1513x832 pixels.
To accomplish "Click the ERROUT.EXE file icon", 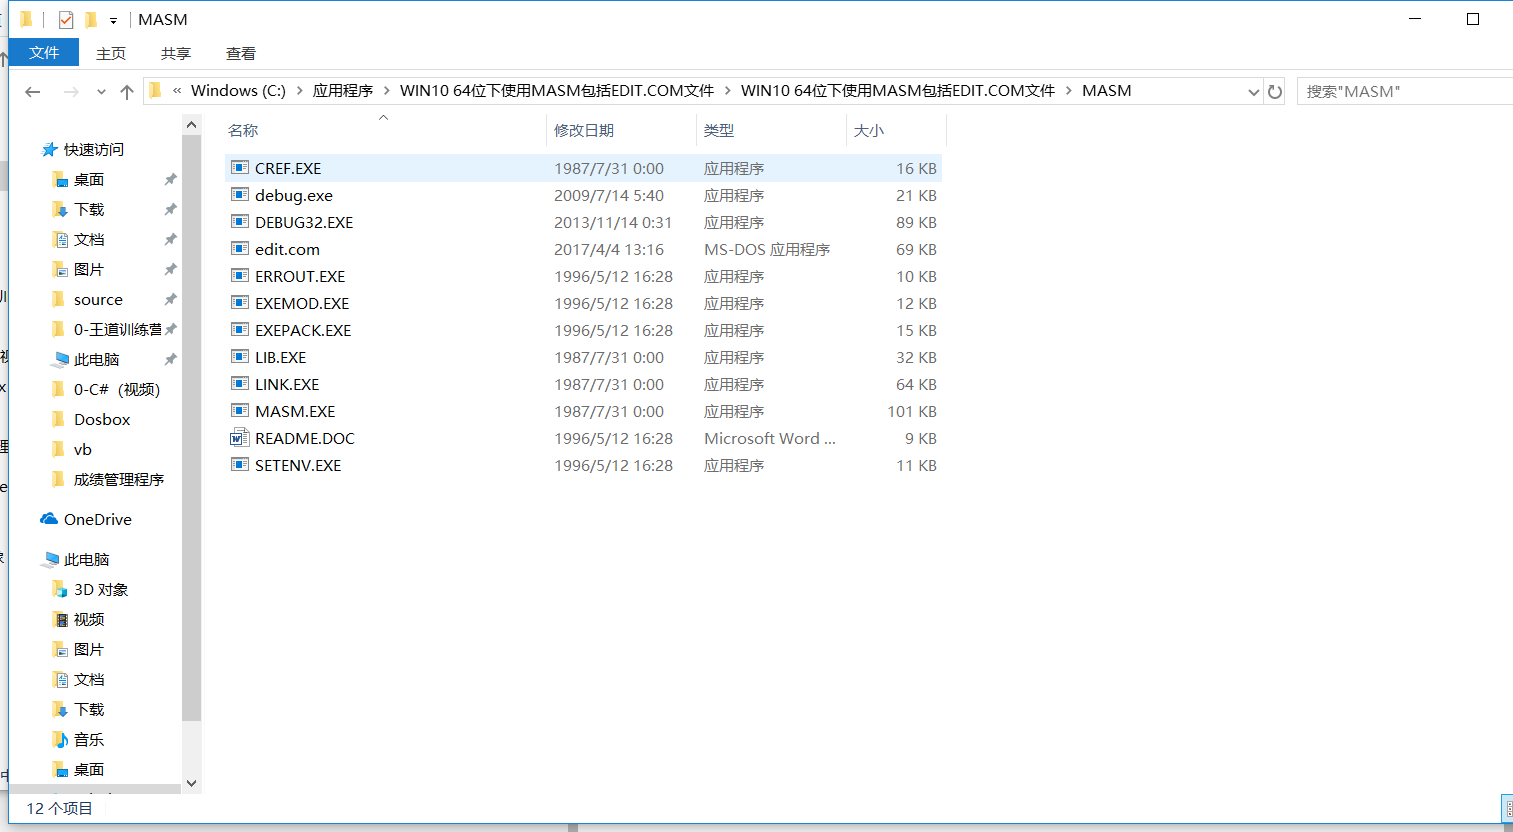I will coord(240,276).
